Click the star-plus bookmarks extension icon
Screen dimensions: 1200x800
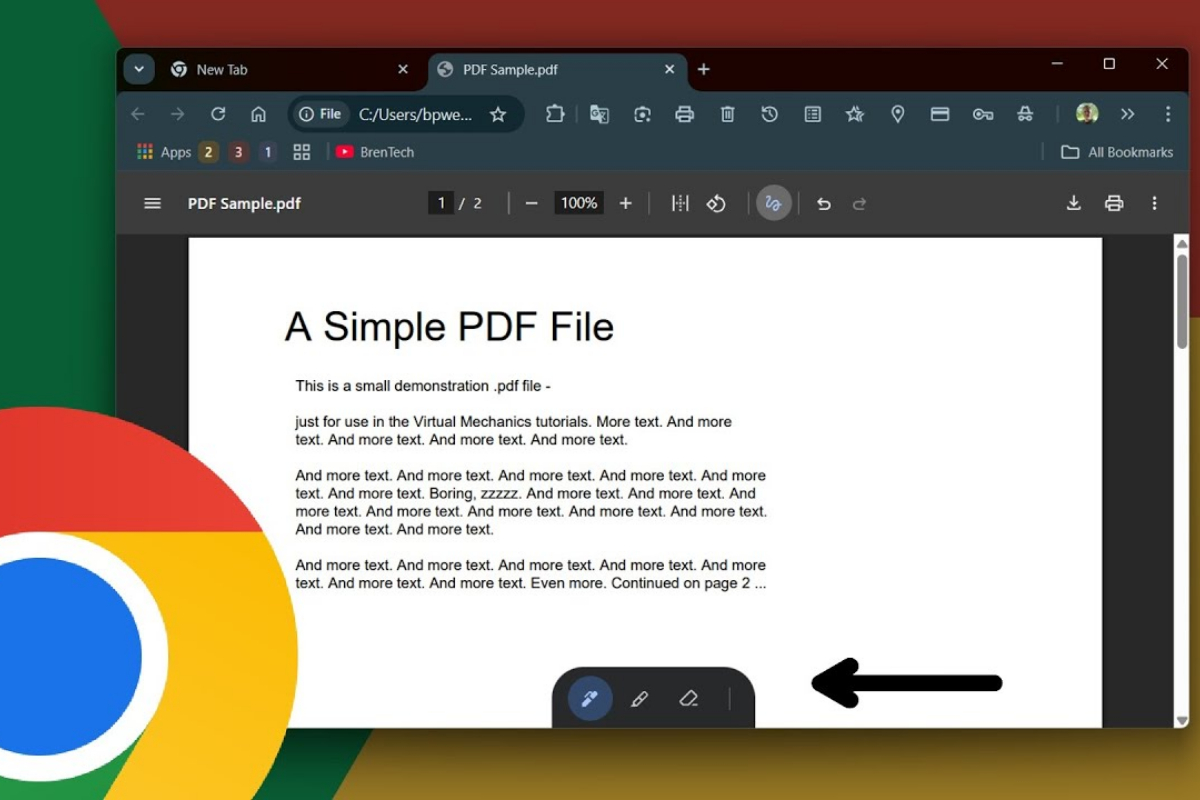coord(855,114)
